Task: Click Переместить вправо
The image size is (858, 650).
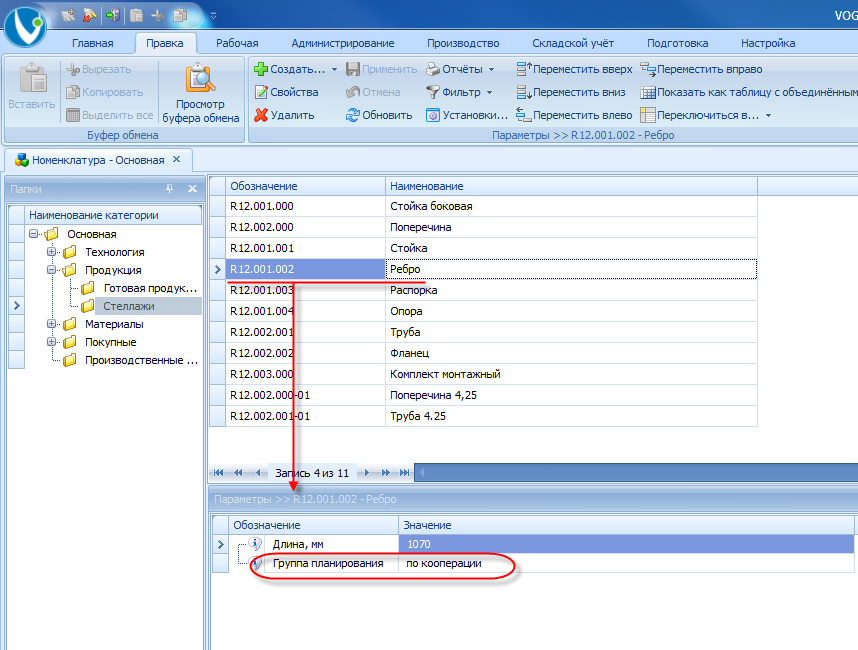Action: 701,69
